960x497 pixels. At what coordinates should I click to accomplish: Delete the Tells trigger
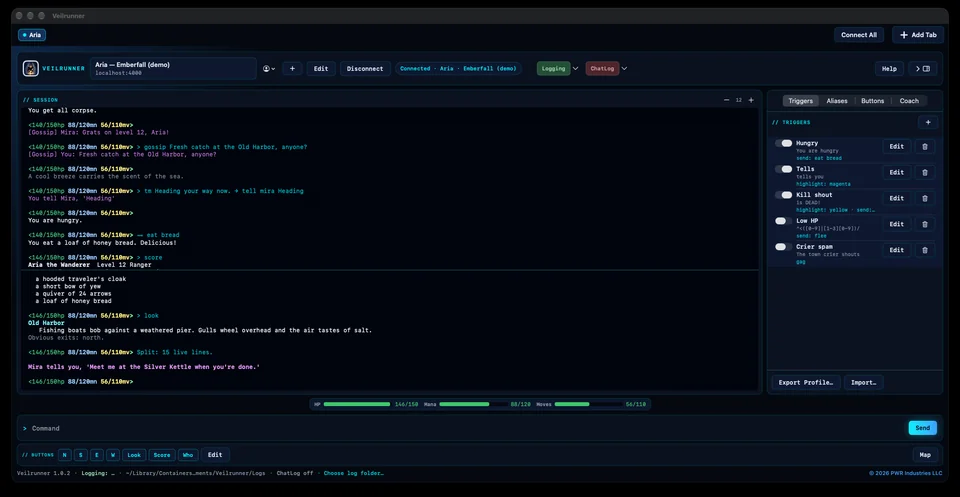[924, 172]
